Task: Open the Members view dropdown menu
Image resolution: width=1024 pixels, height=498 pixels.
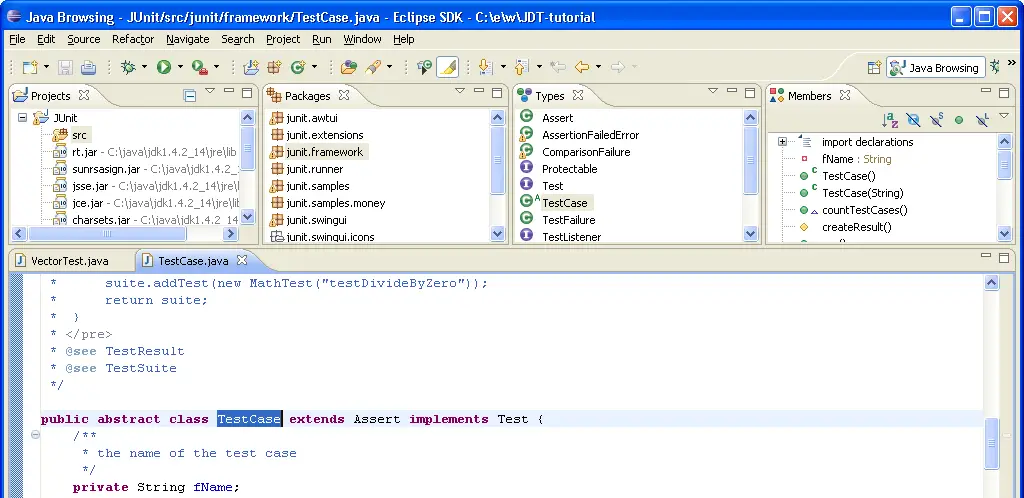Action: pos(1004,116)
